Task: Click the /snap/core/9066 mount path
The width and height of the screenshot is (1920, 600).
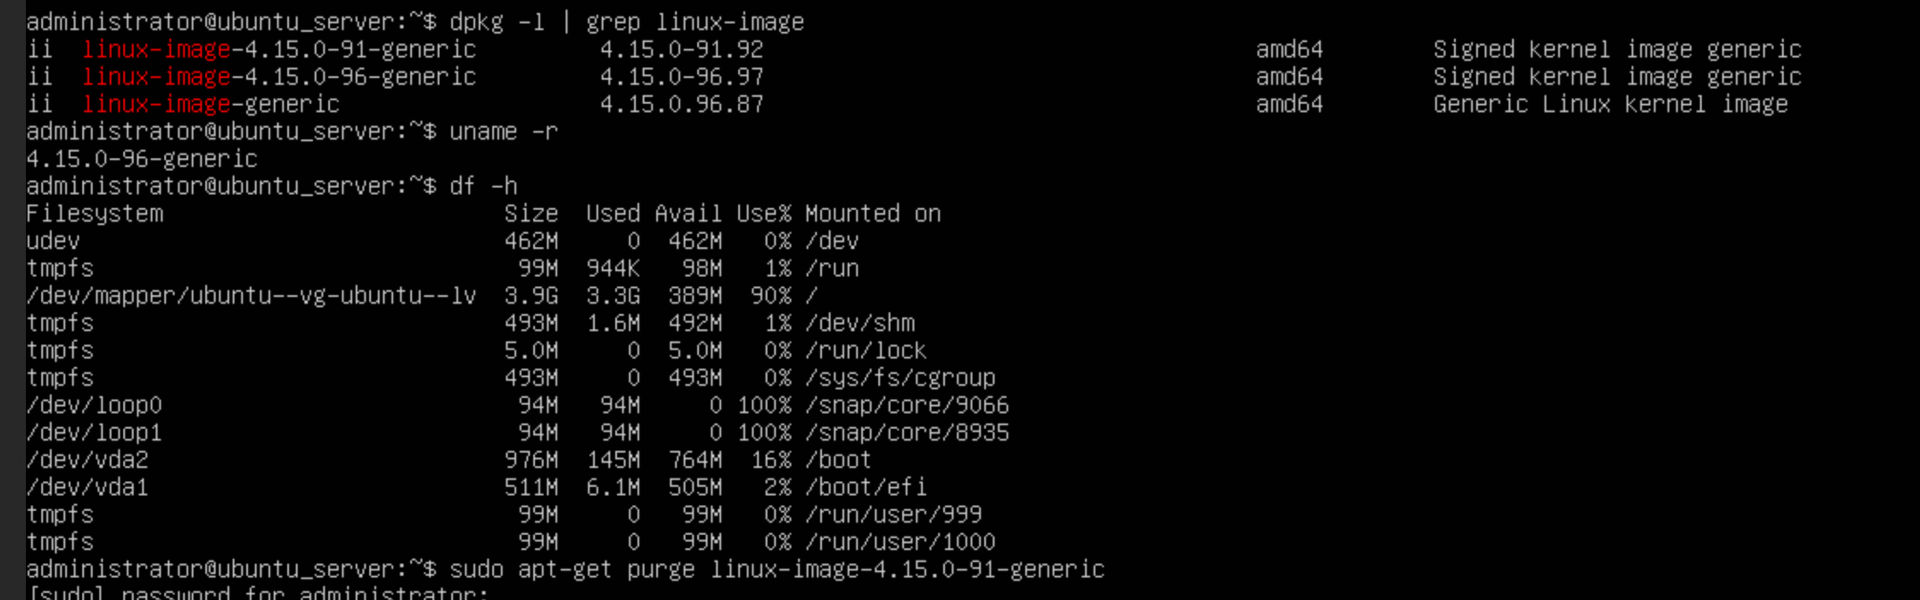Action: pos(907,405)
